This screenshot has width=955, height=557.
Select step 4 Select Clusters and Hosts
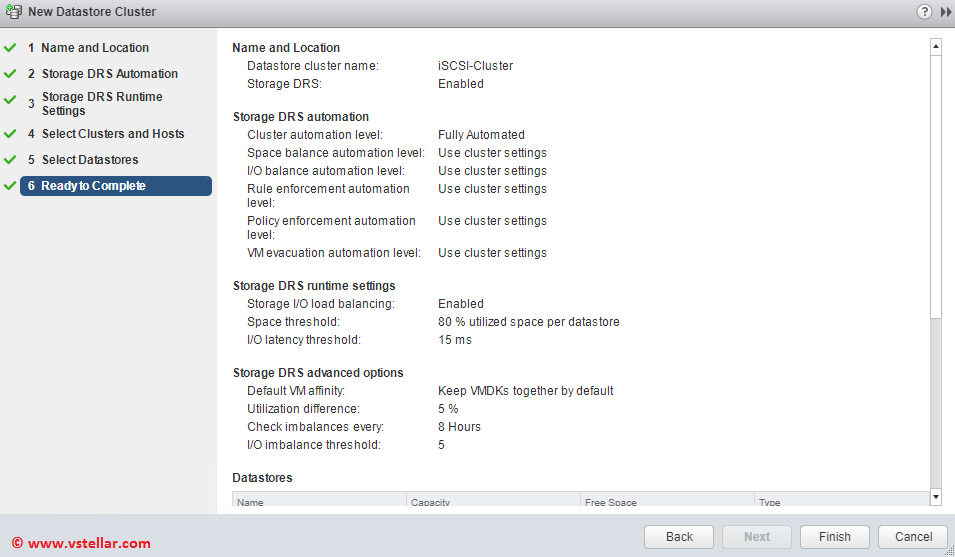[x=112, y=134]
